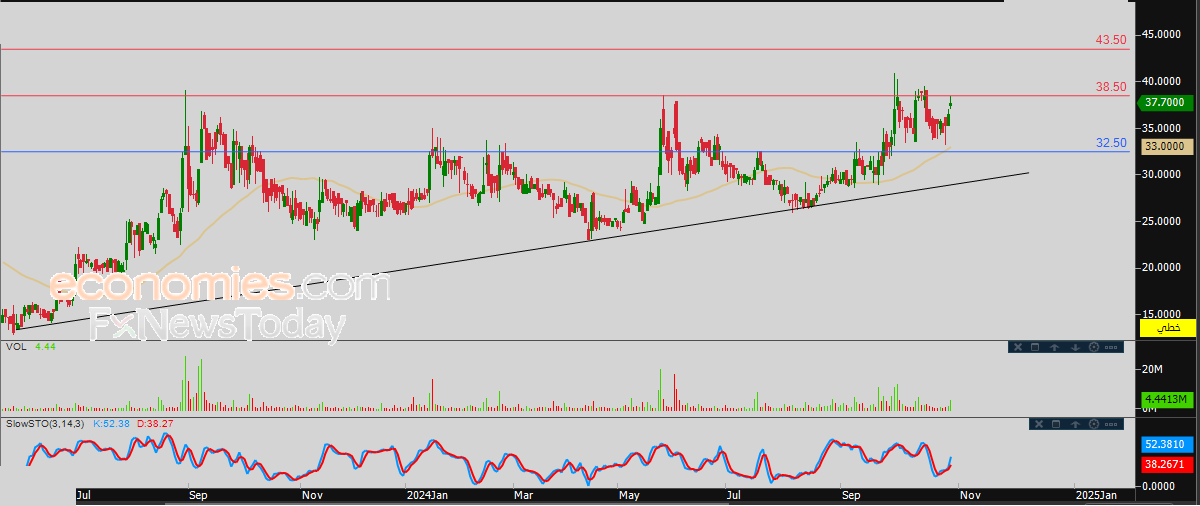Click the red 38.2671 stochastic tag
This screenshot has height=506, width=1200.
point(1166,465)
